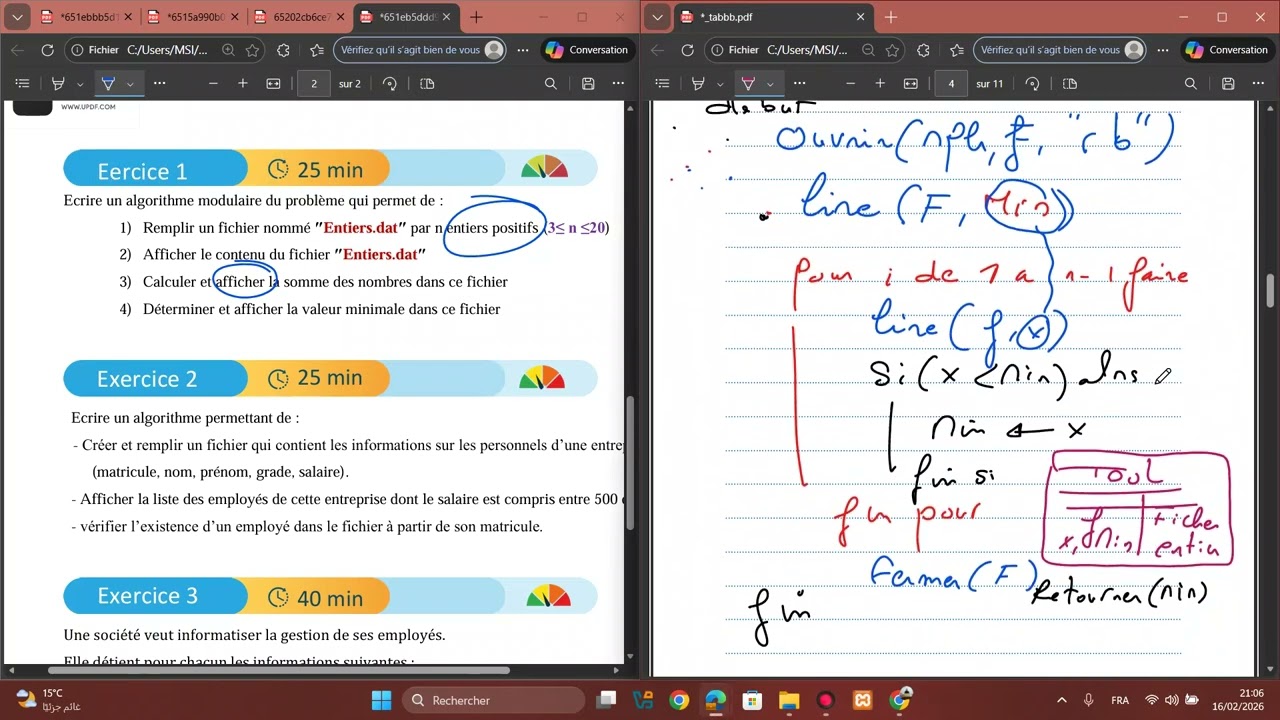Toggle page view layout in left PDF window

click(x=427, y=84)
